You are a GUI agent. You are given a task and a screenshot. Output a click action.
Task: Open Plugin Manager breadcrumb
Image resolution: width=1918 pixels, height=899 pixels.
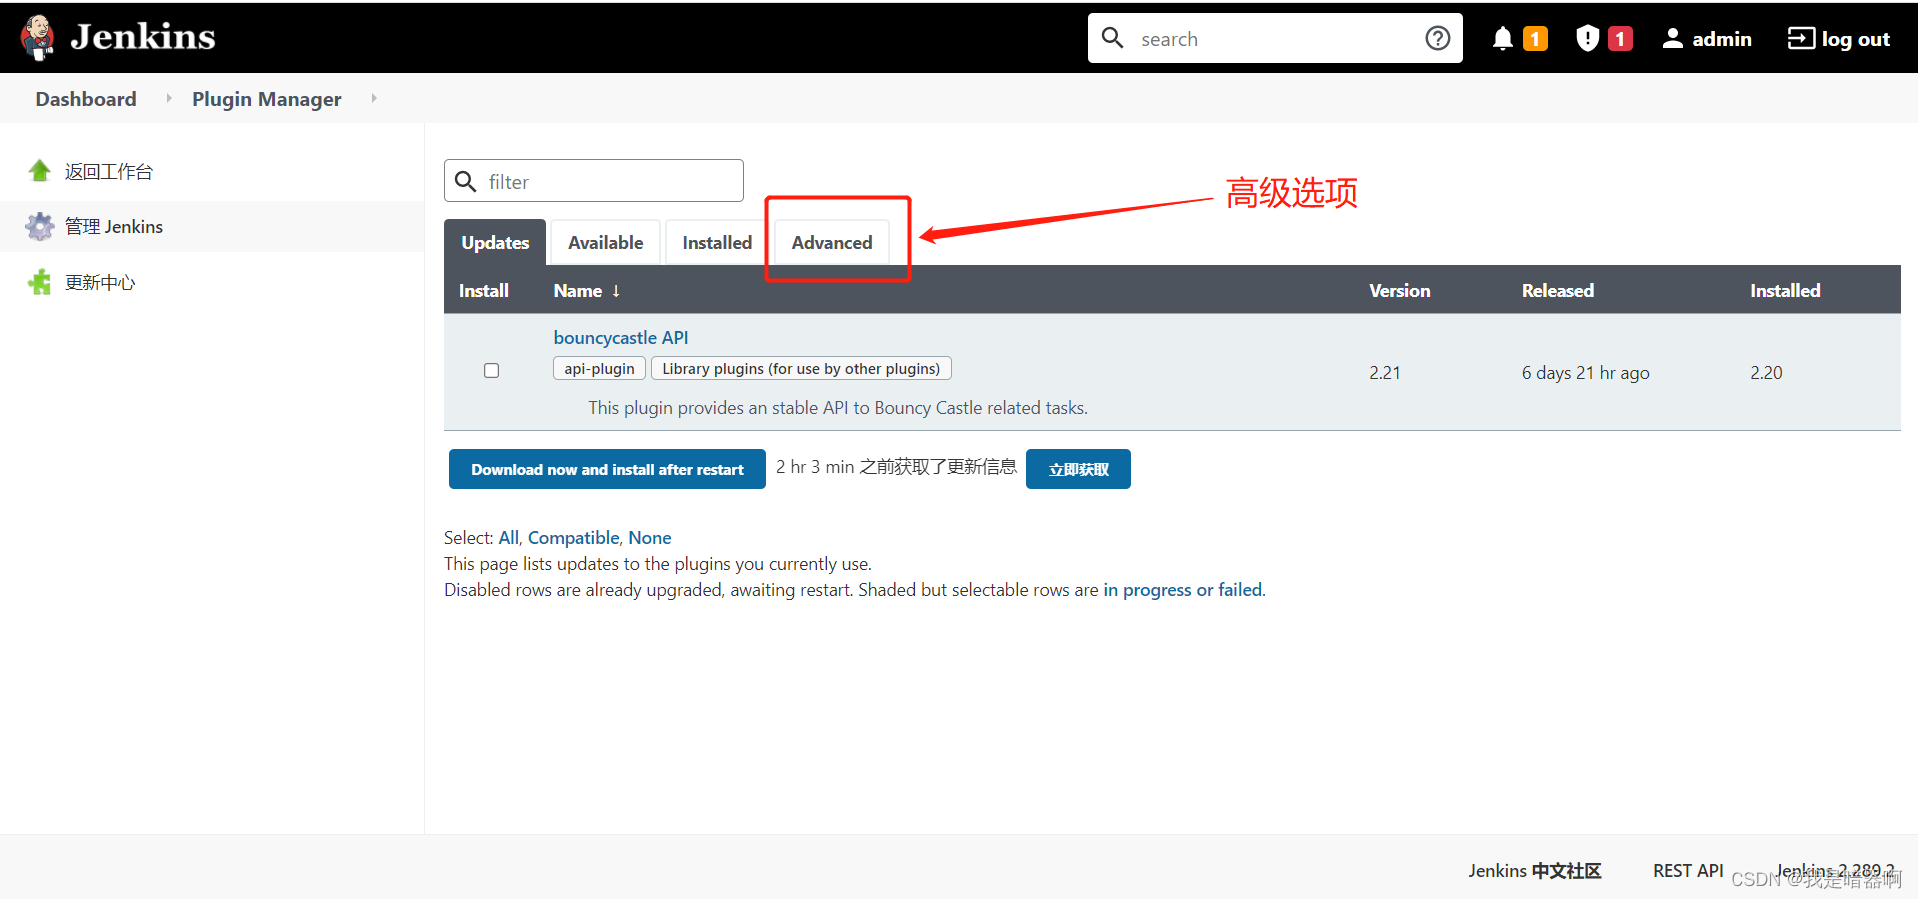pos(267,99)
